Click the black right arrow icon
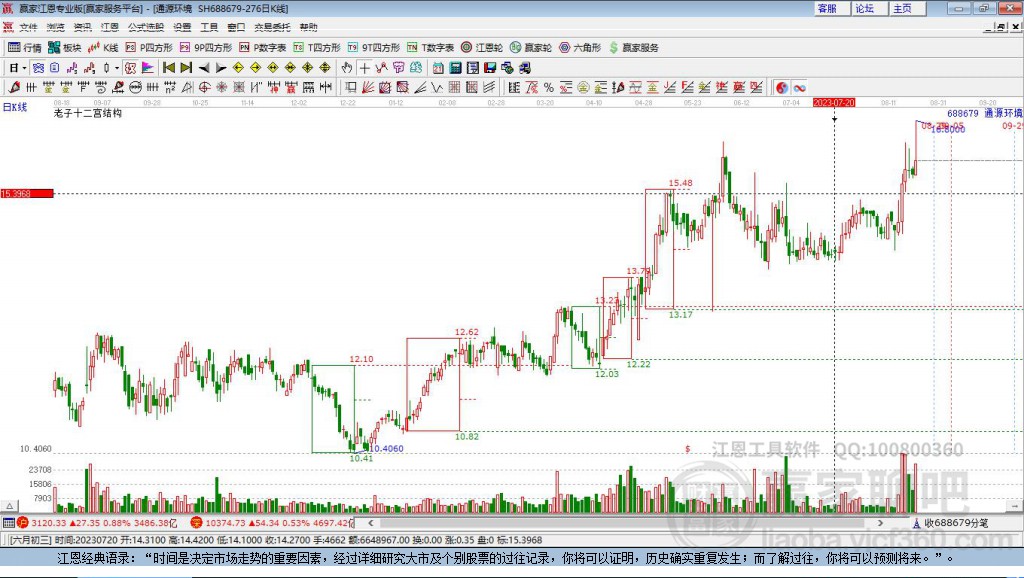Image resolution: width=1024 pixels, height=578 pixels. tap(221, 68)
